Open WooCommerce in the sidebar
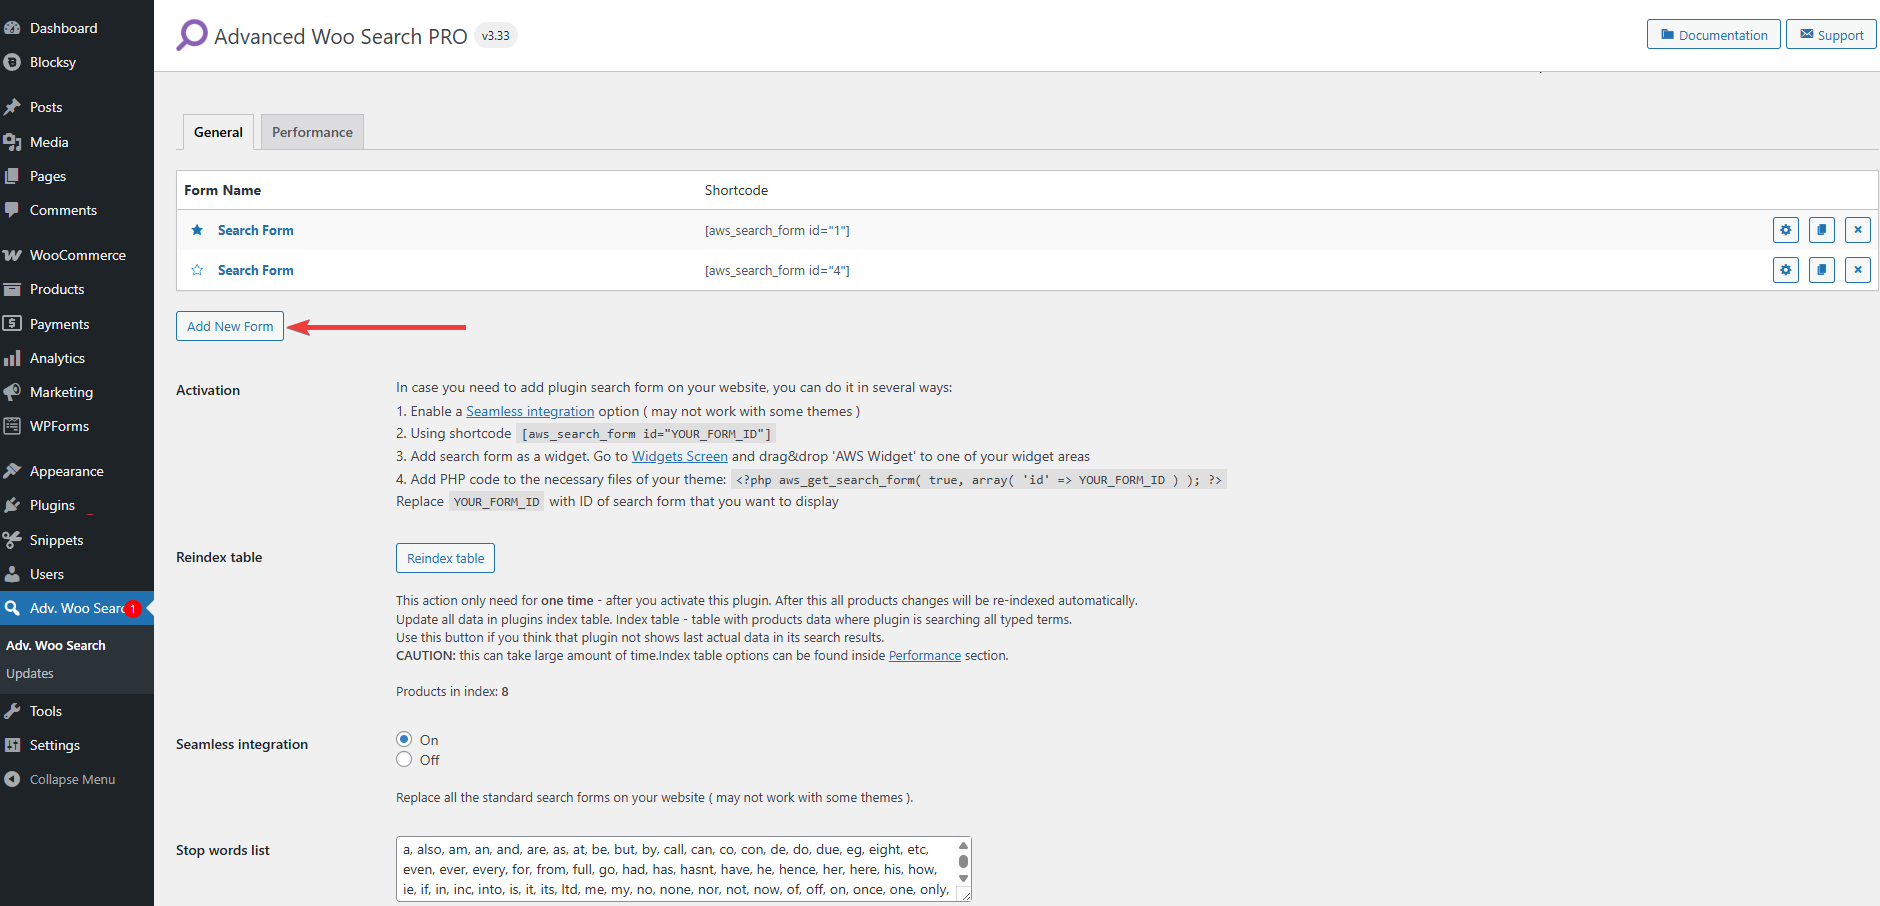Viewport: 1880px width, 906px height. [77, 255]
